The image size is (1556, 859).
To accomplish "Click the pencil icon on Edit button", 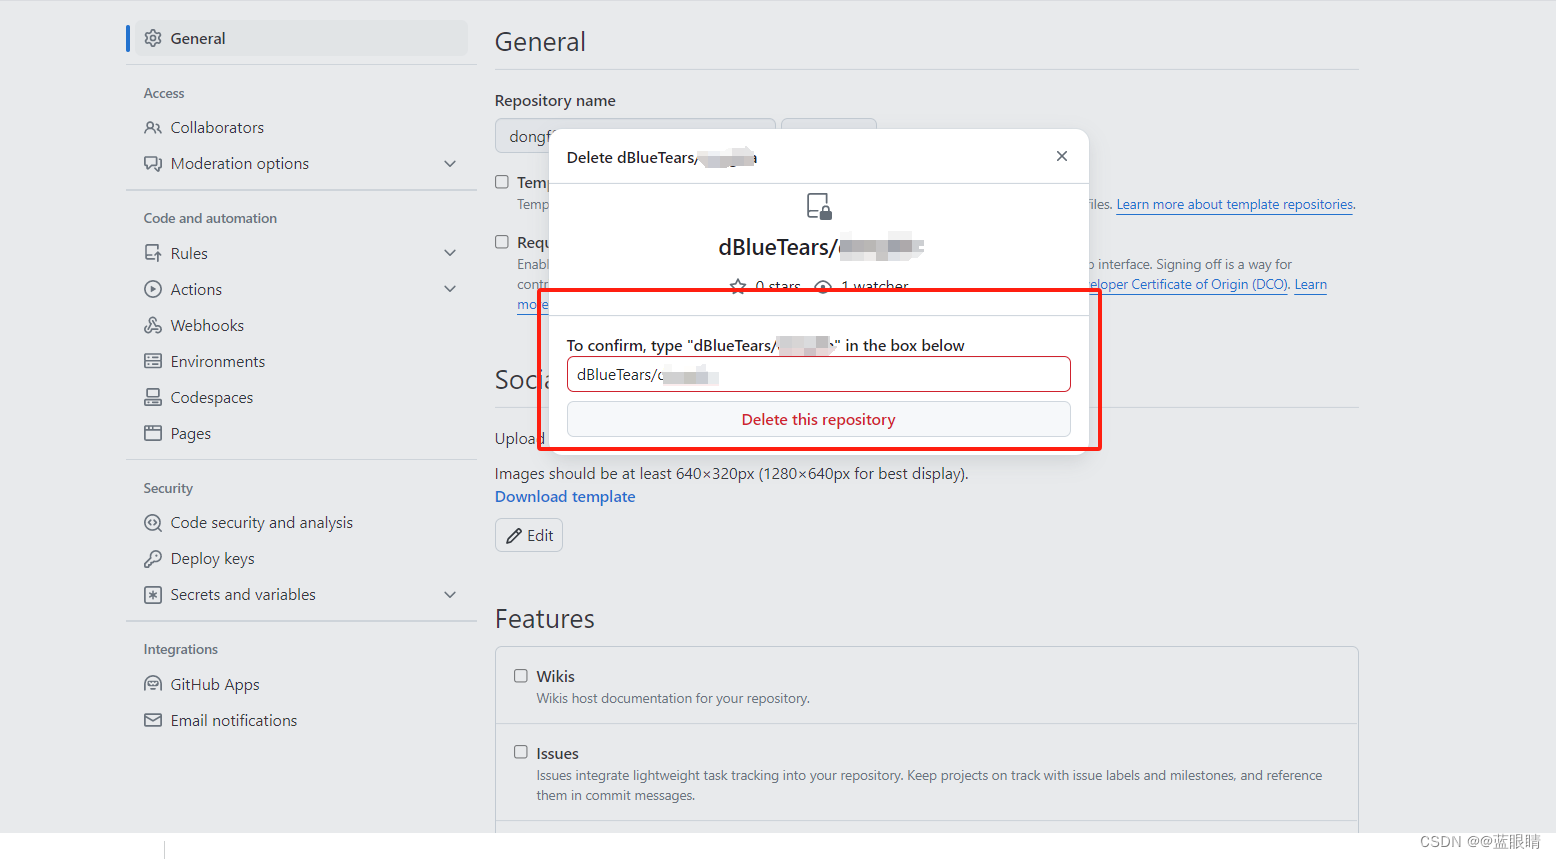I will (514, 536).
